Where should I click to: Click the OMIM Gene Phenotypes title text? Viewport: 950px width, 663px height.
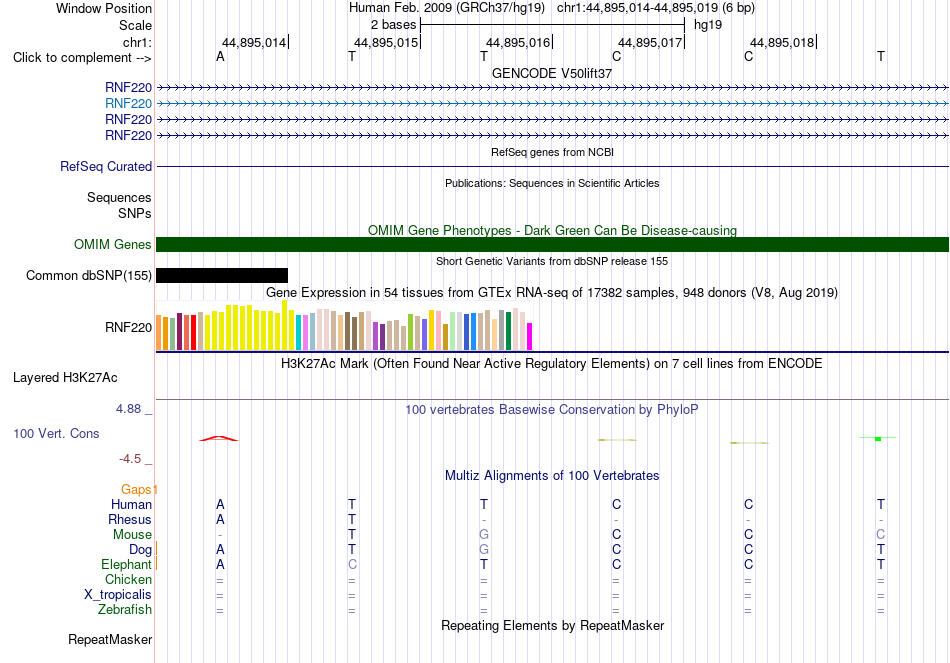pyautogui.click(x=552, y=230)
